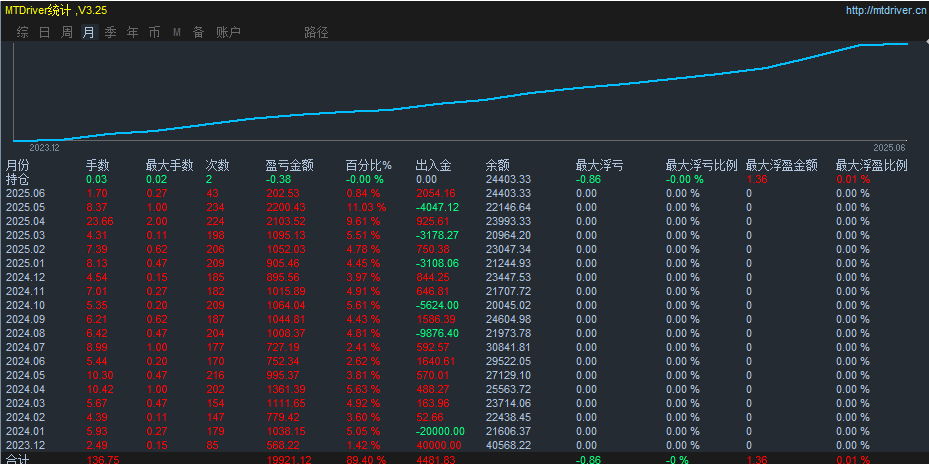929x464 pixels.
Task: Click the total profit 19921.12
Action: pyautogui.click(x=287, y=459)
